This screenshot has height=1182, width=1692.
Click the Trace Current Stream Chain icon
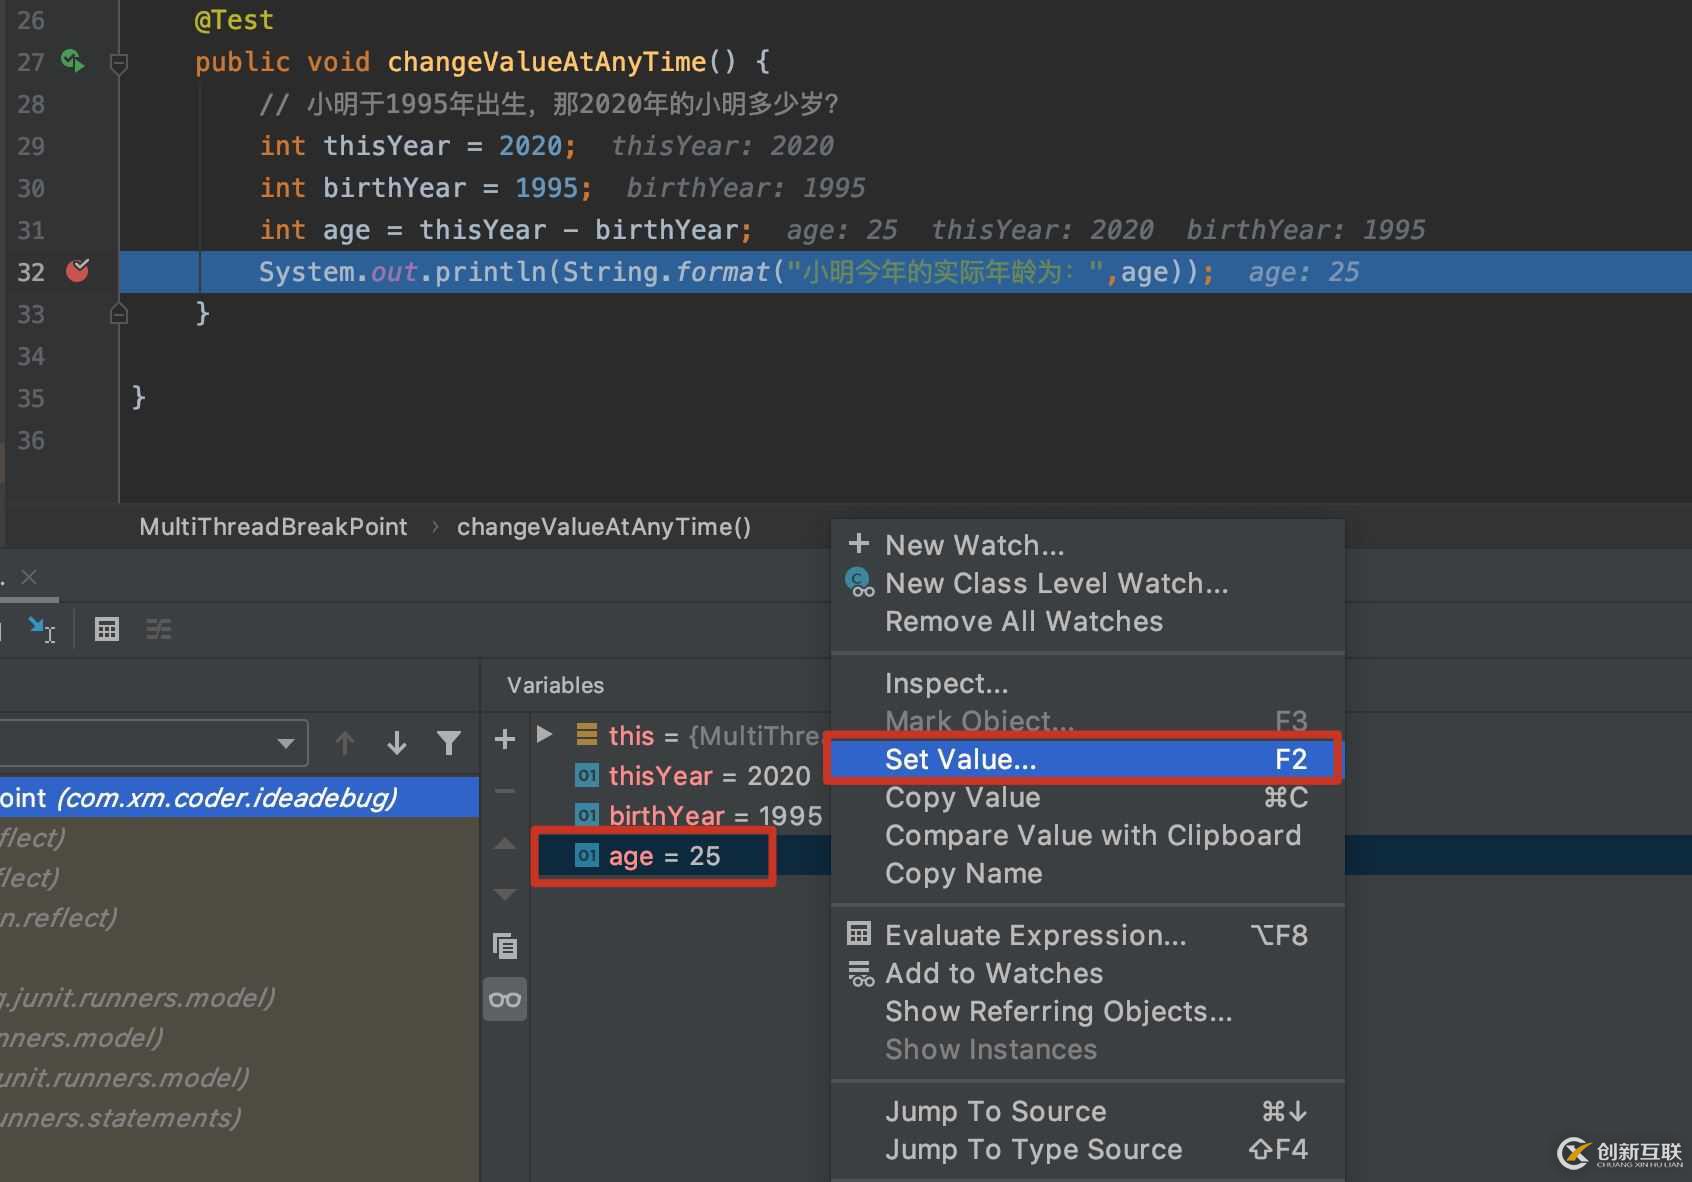tap(159, 629)
